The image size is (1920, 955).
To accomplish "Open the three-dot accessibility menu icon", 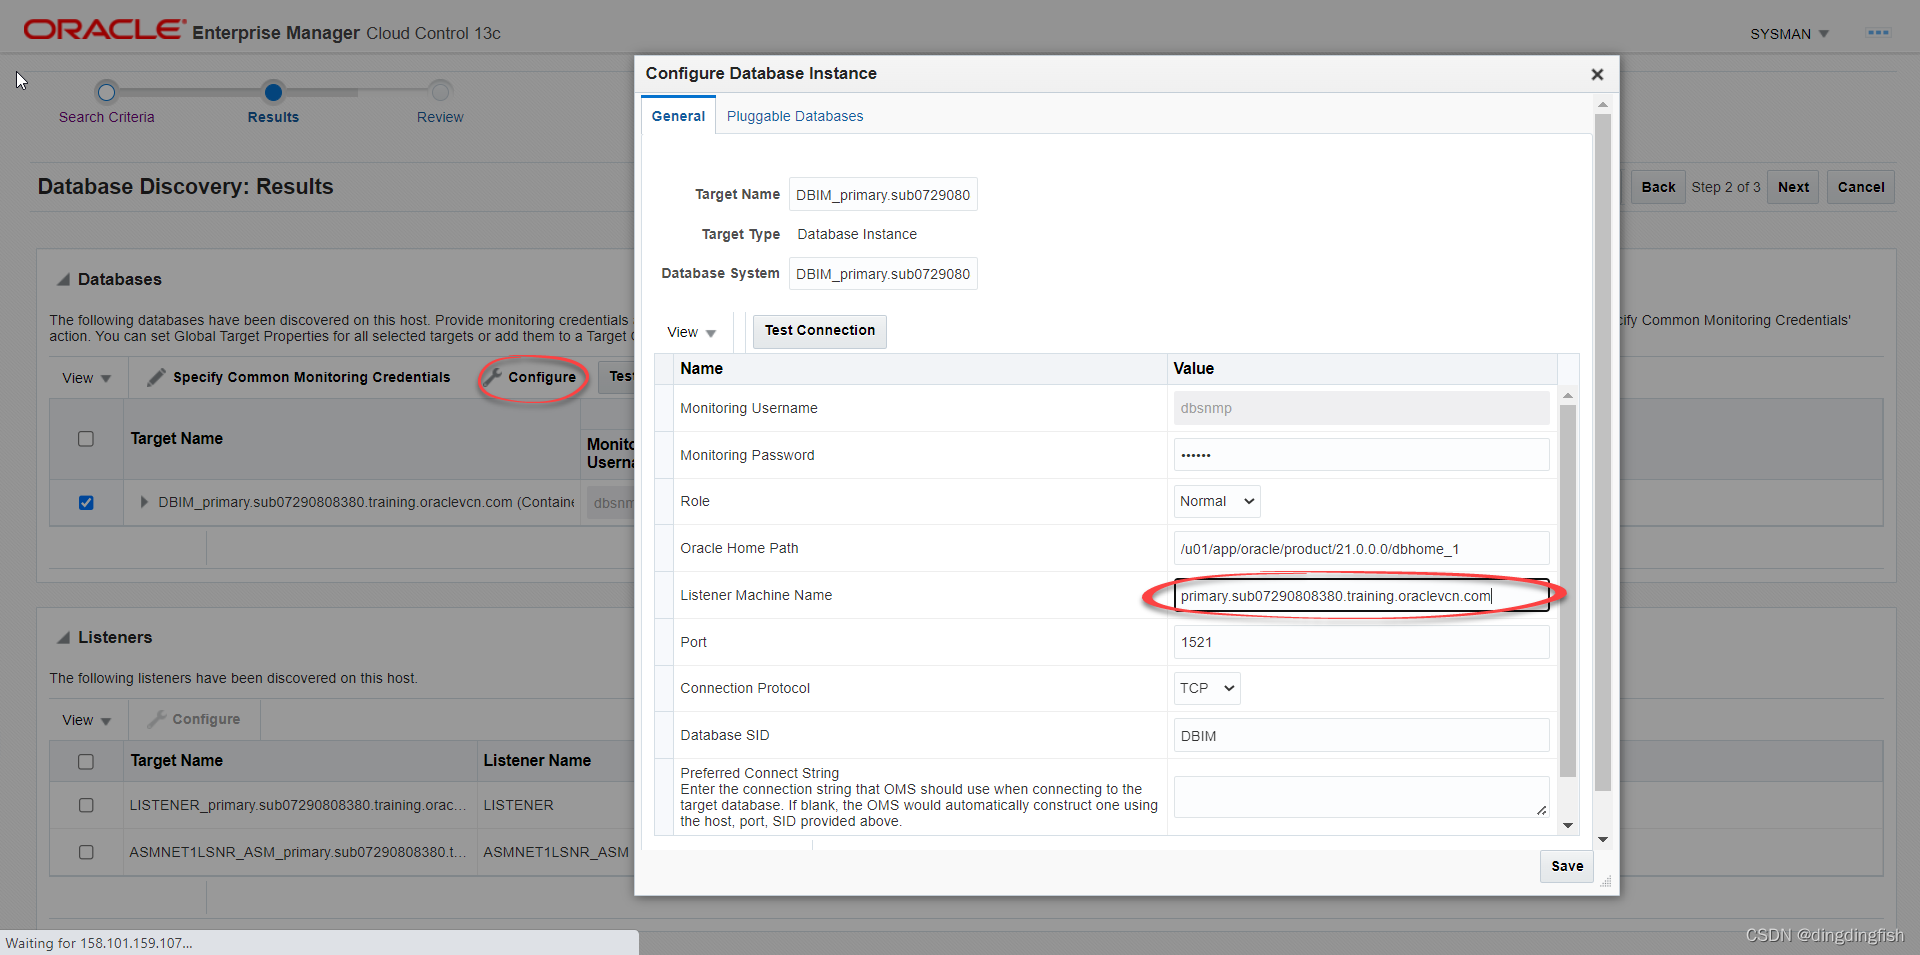I will point(1878,33).
